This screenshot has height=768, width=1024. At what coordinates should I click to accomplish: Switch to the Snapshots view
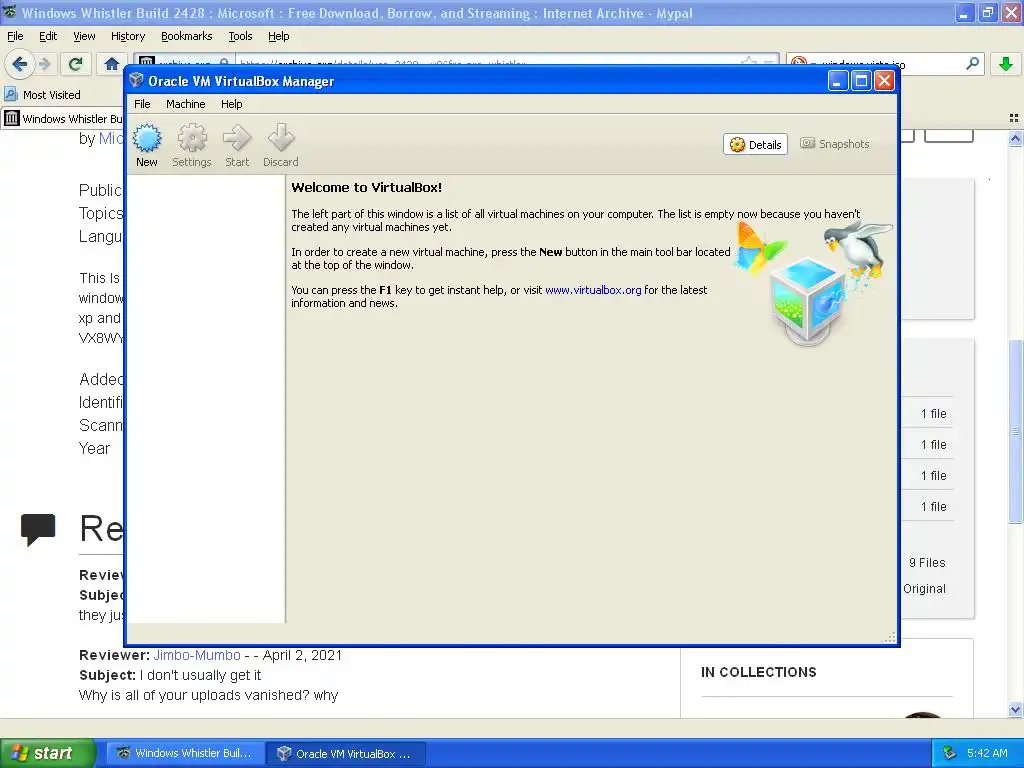tap(835, 144)
